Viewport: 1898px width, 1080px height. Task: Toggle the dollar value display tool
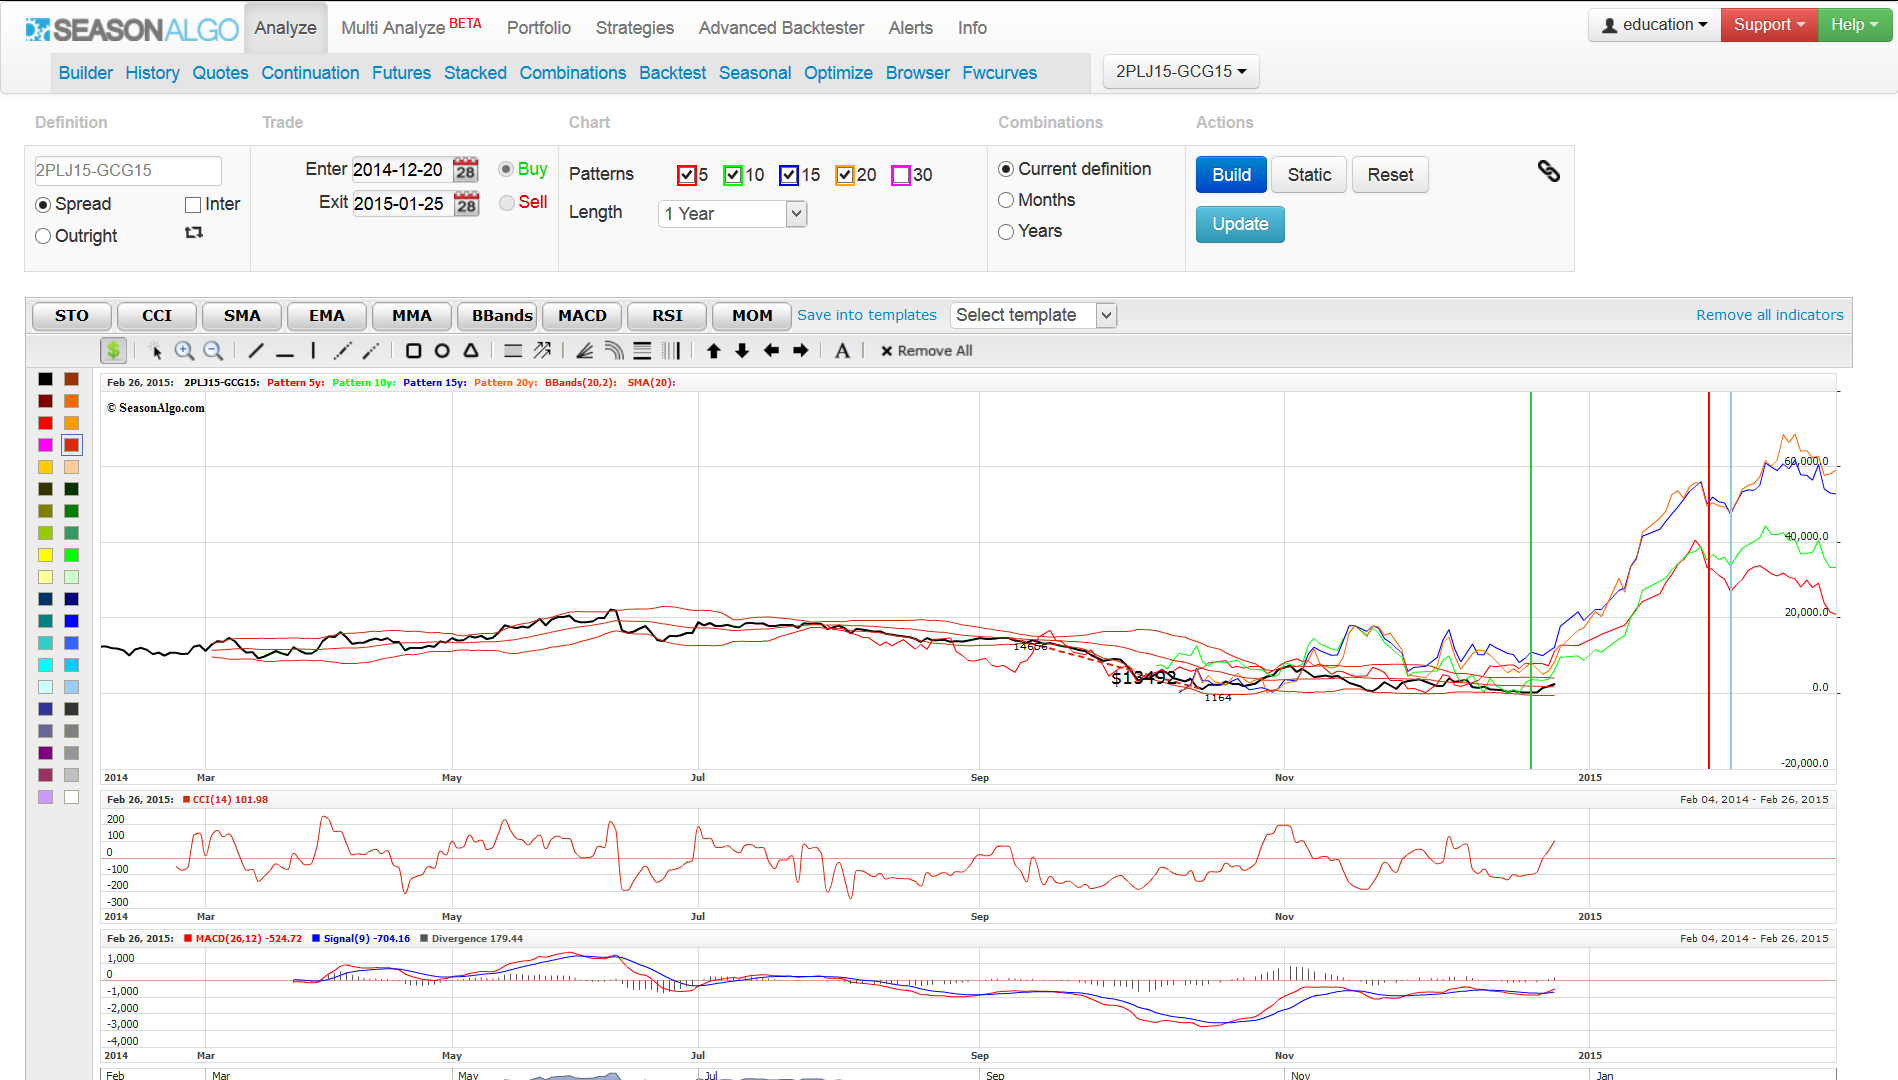click(x=113, y=350)
